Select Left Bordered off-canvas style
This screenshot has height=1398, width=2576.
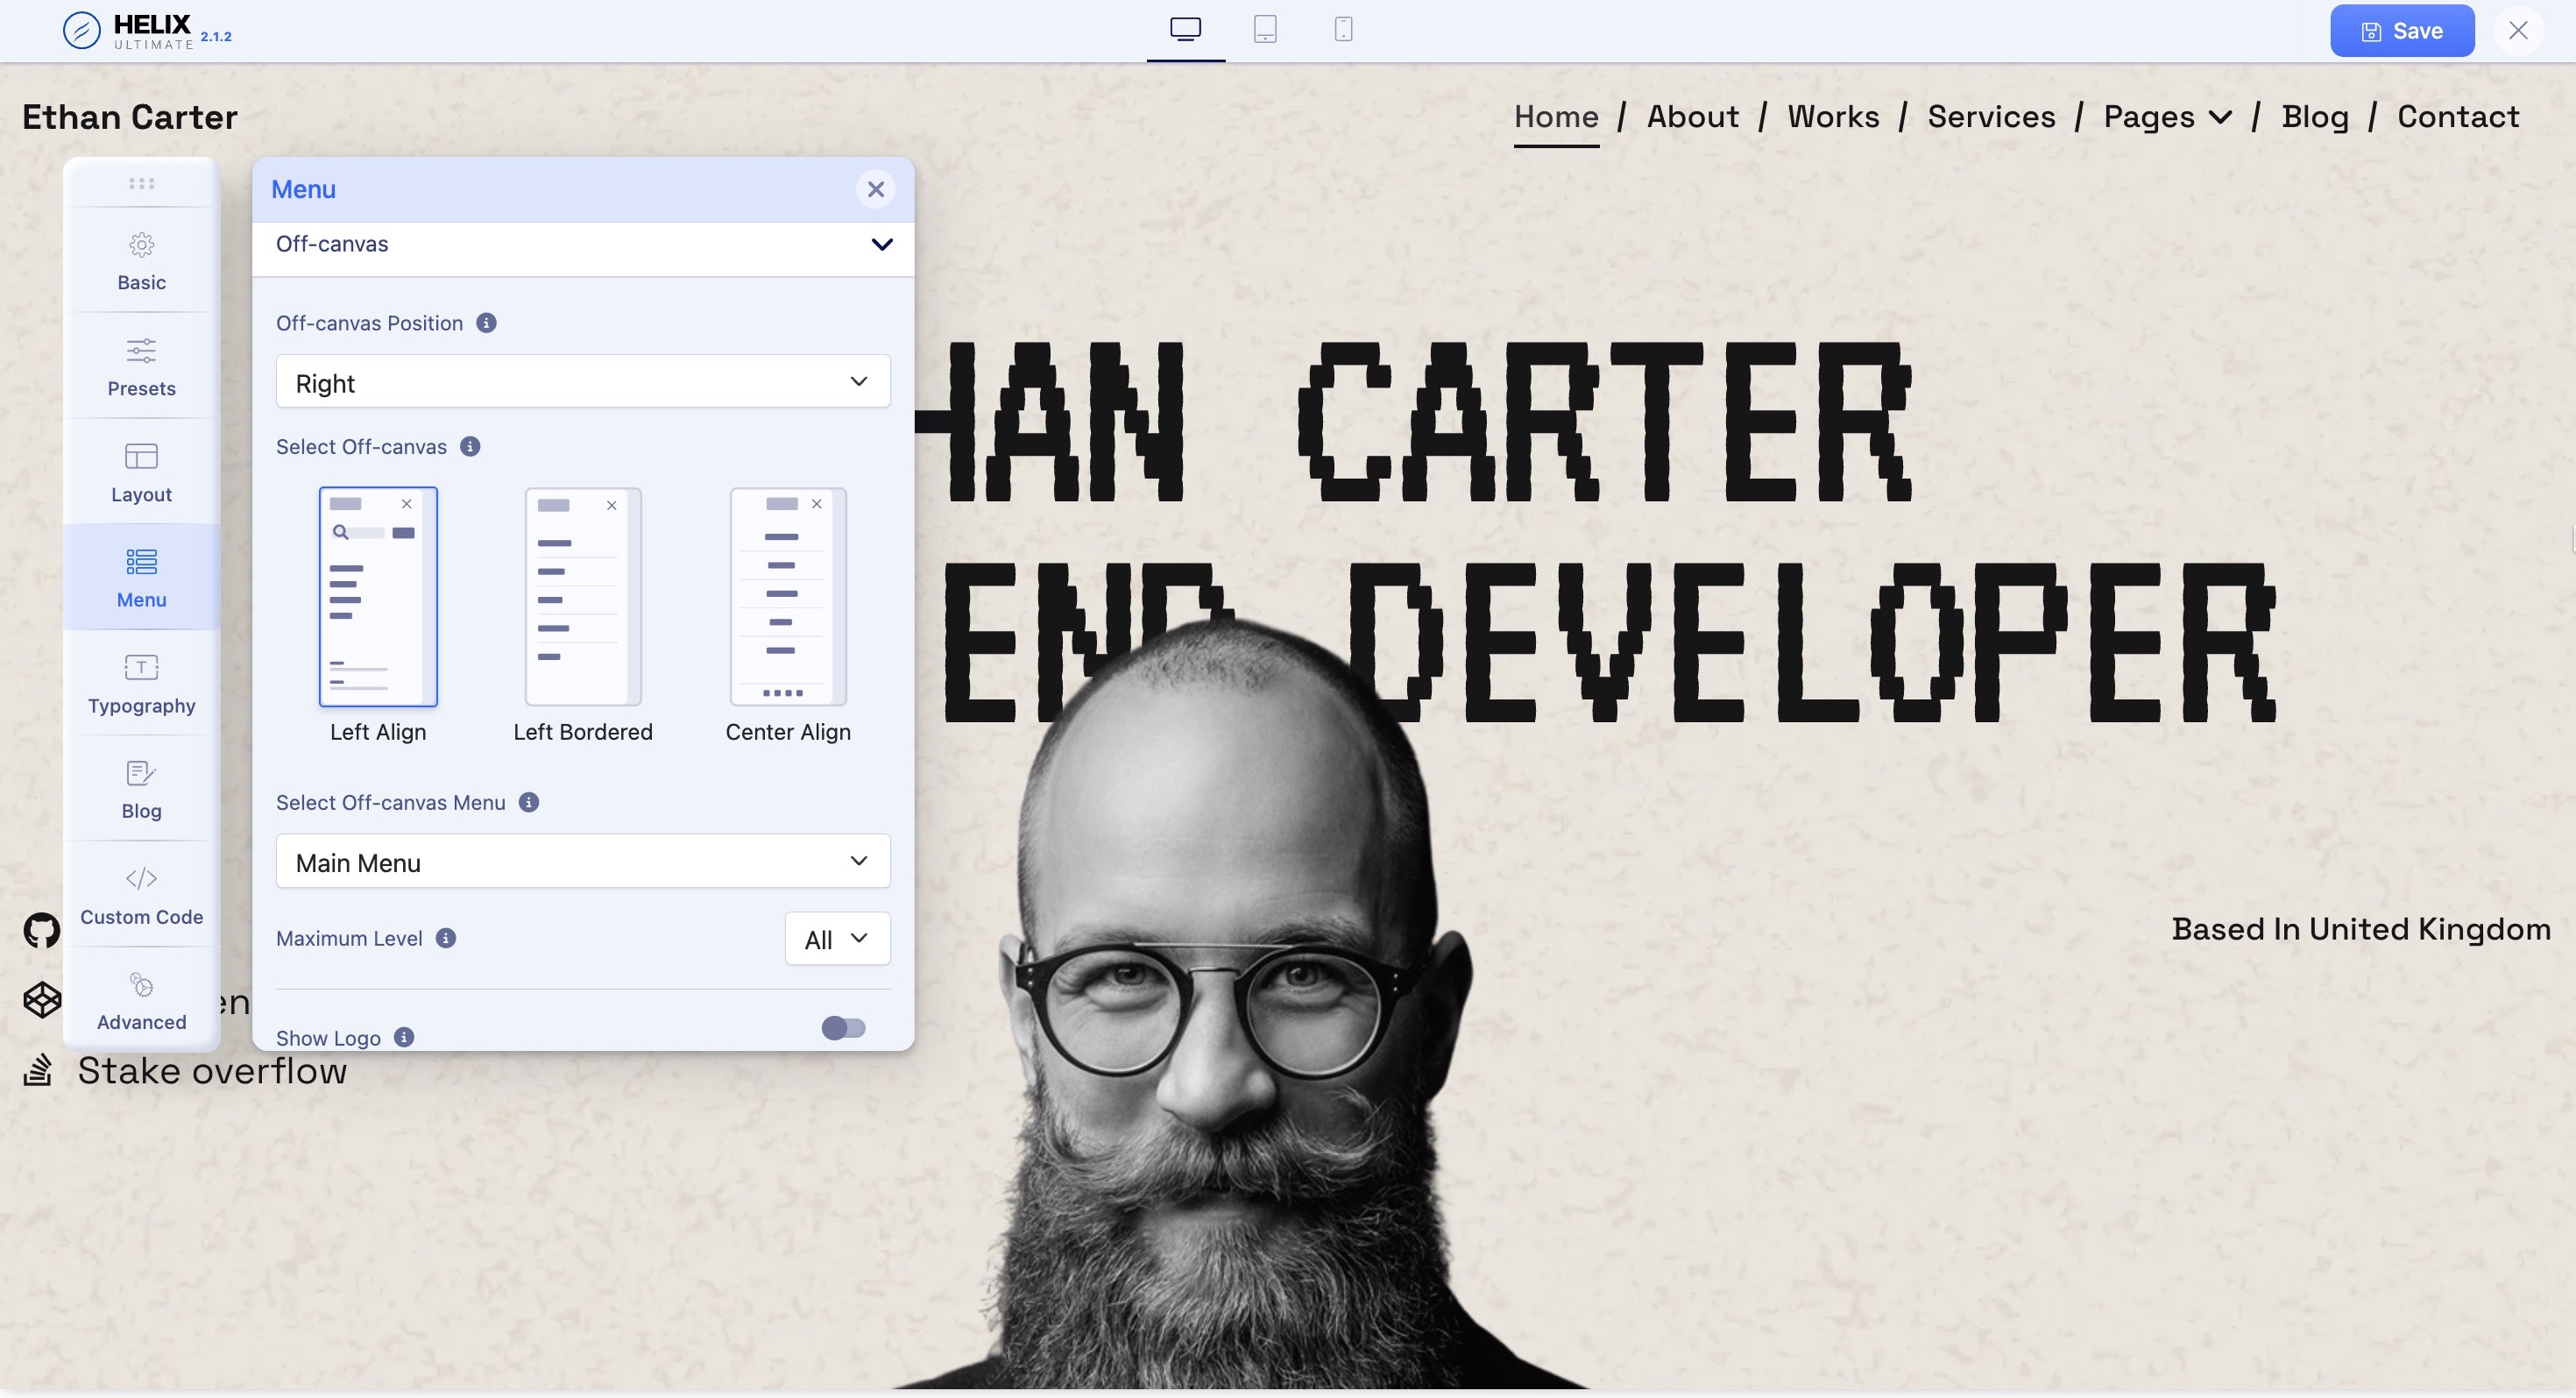coord(583,597)
